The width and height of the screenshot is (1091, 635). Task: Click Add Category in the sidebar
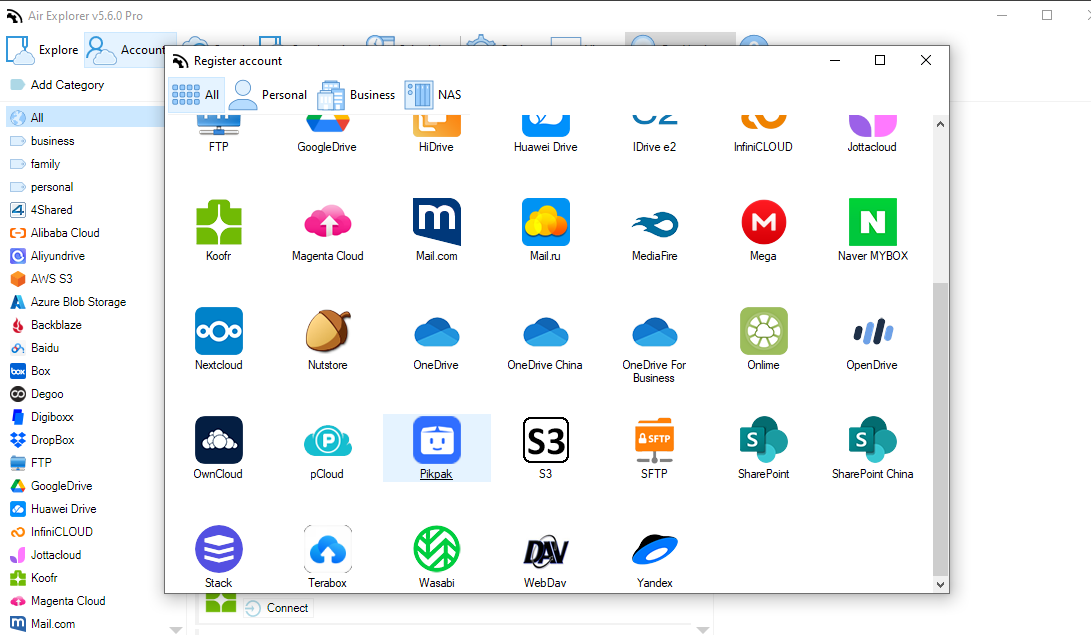tap(68, 85)
